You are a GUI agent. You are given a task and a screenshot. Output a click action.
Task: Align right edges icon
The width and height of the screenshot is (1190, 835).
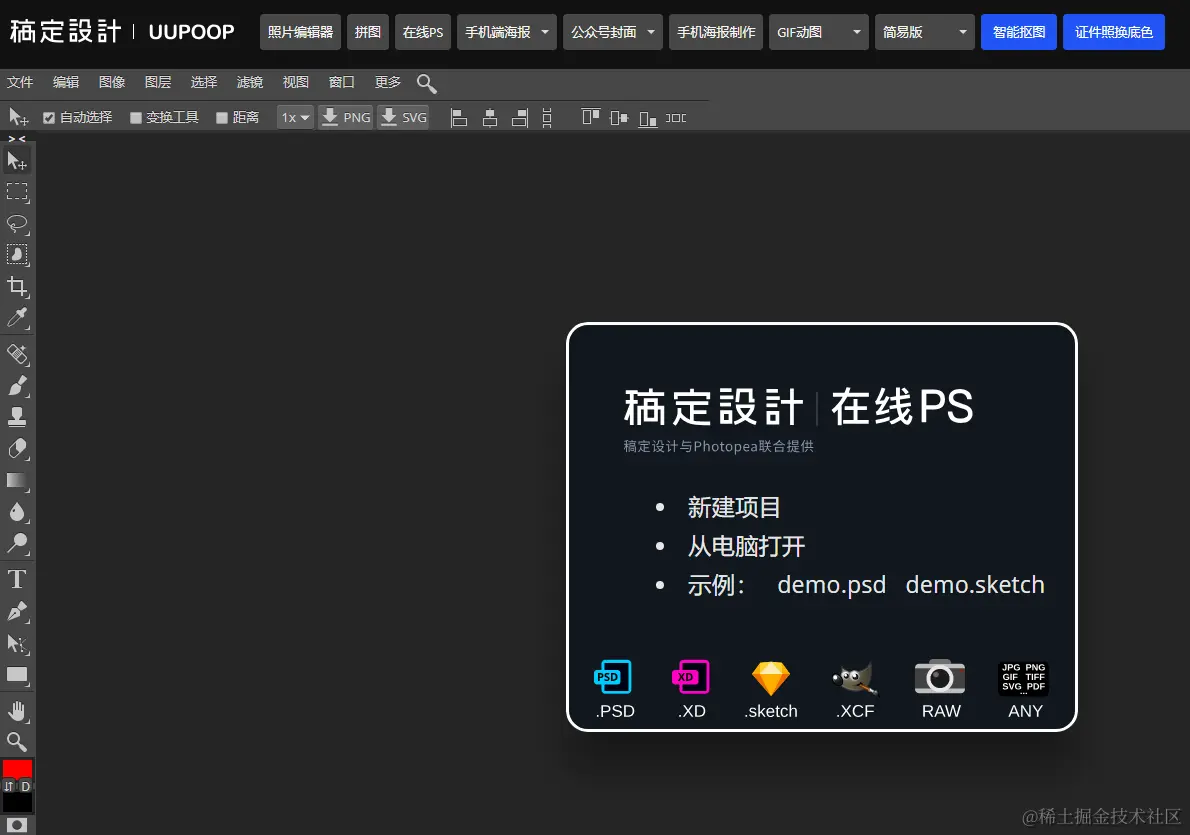(x=520, y=118)
